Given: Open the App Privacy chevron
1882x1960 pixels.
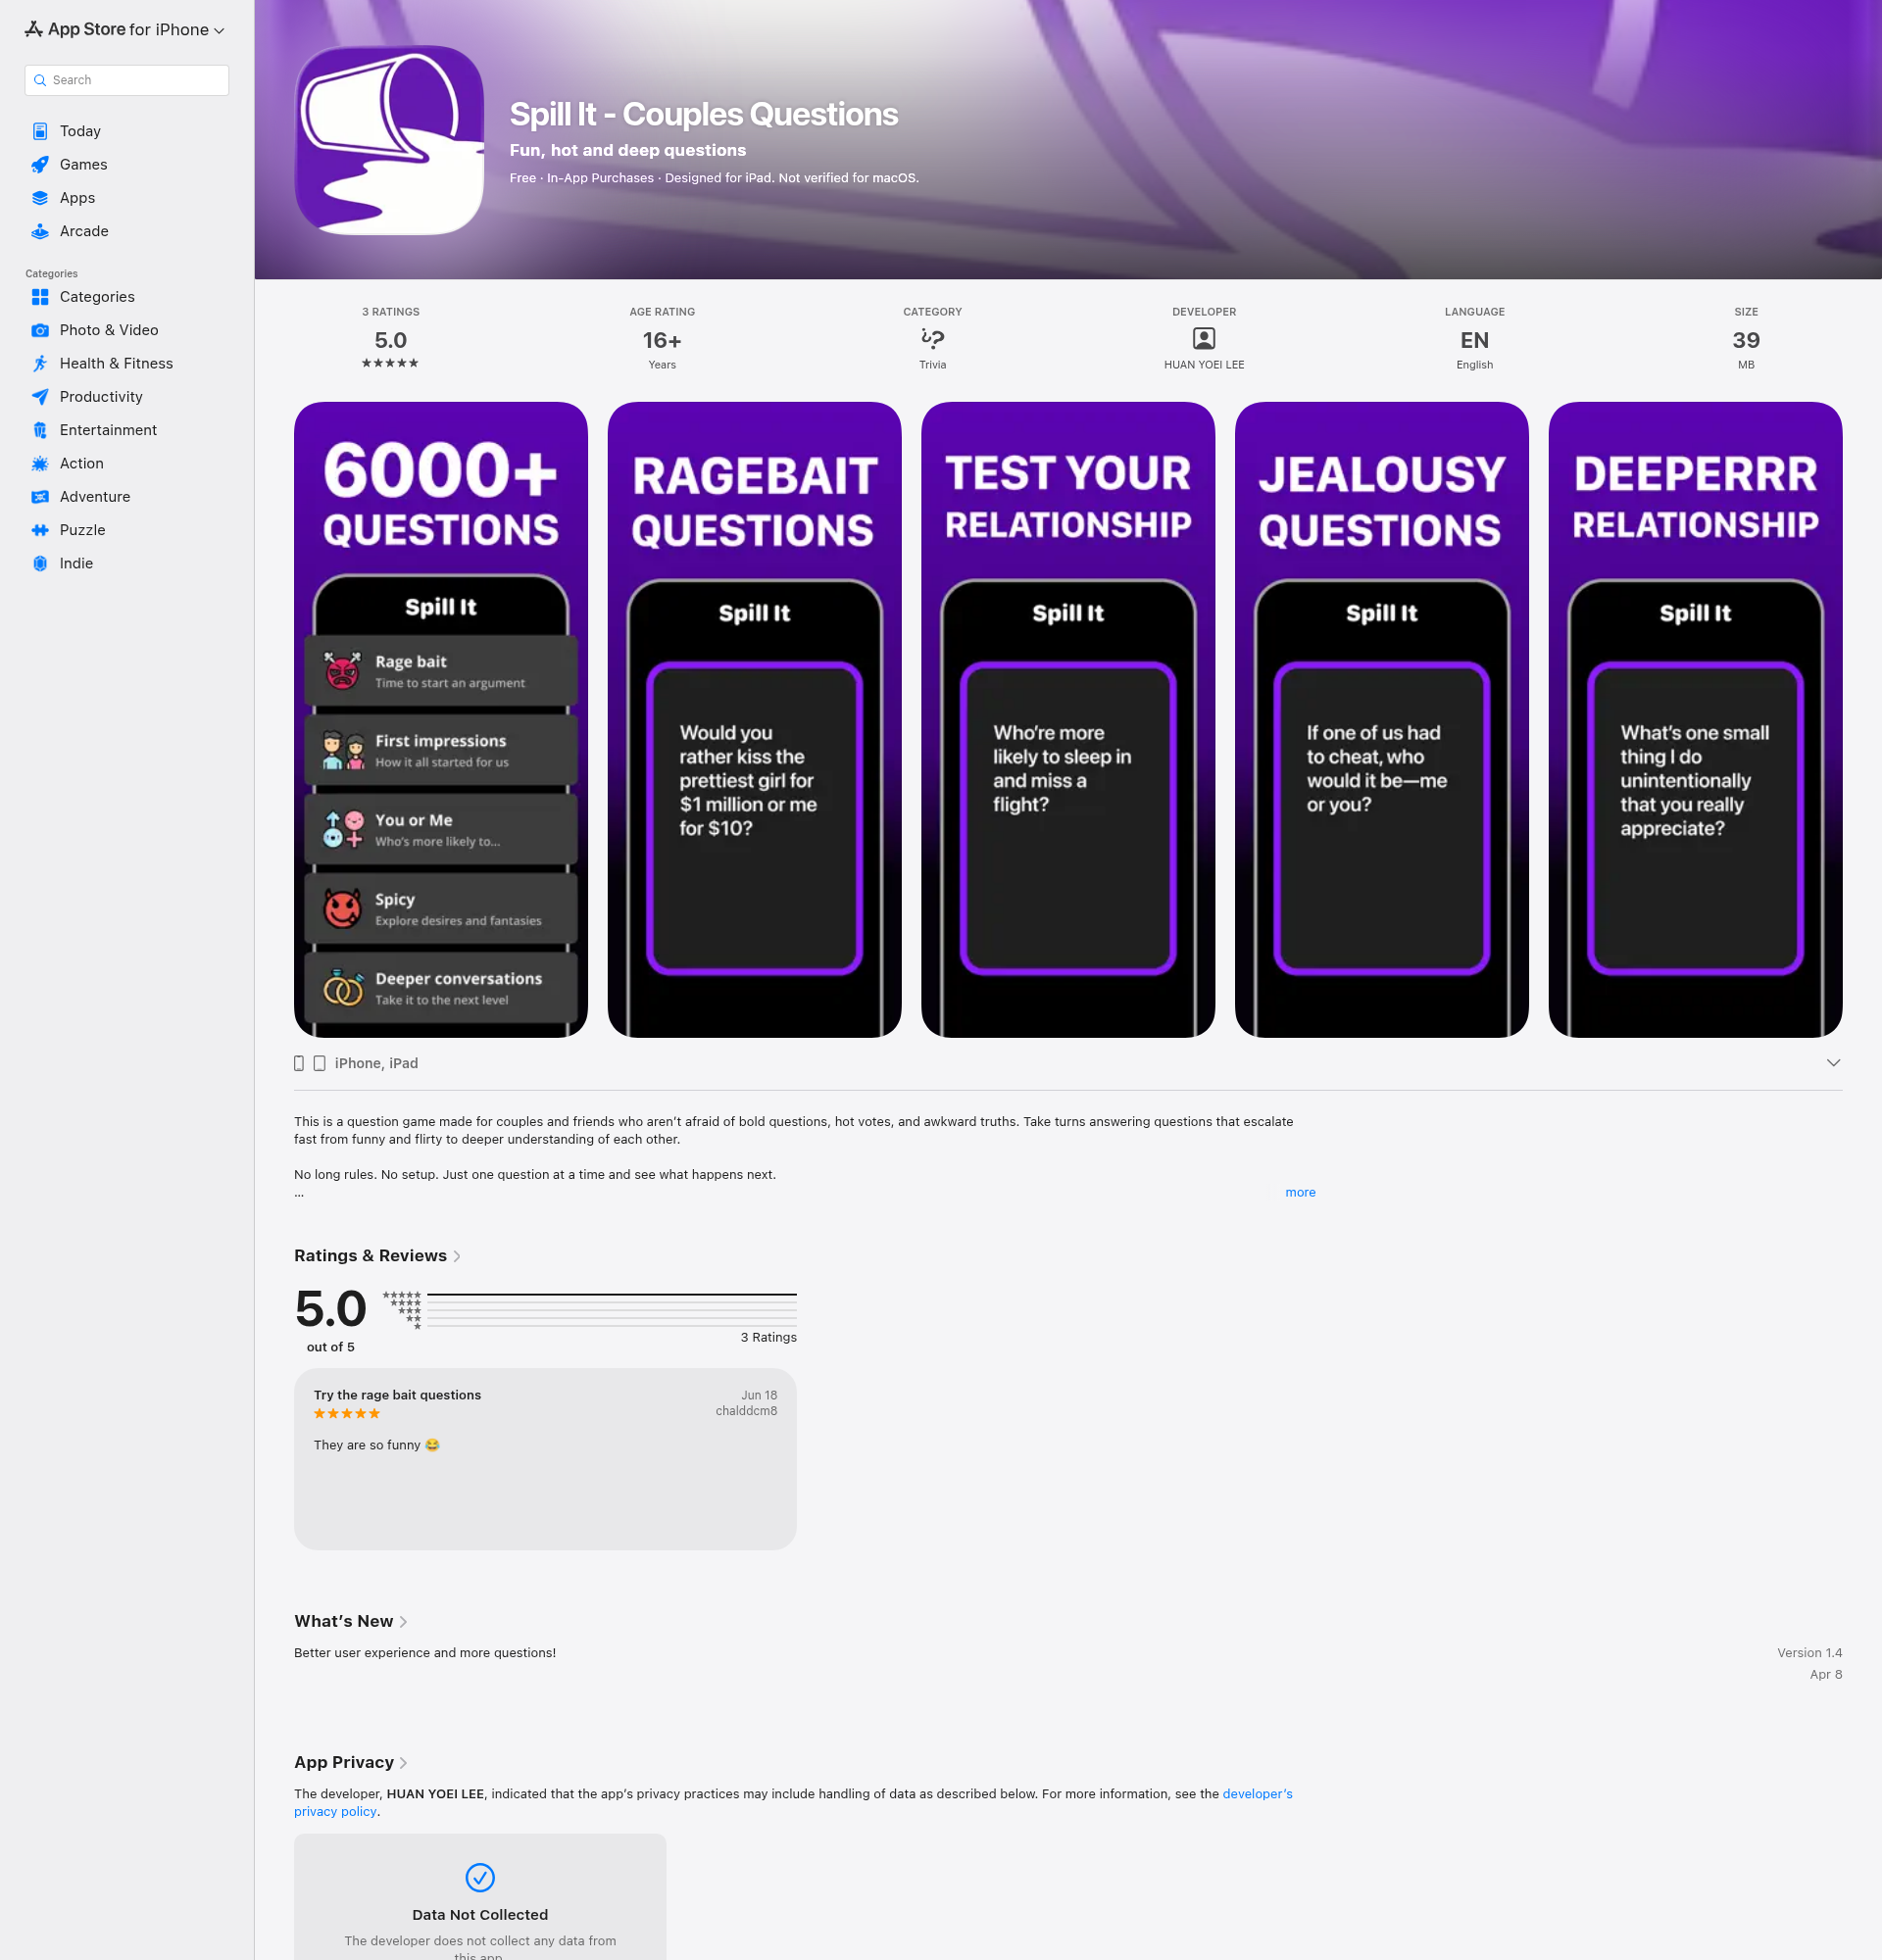Looking at the screenshot, I should pos(403,1763).
